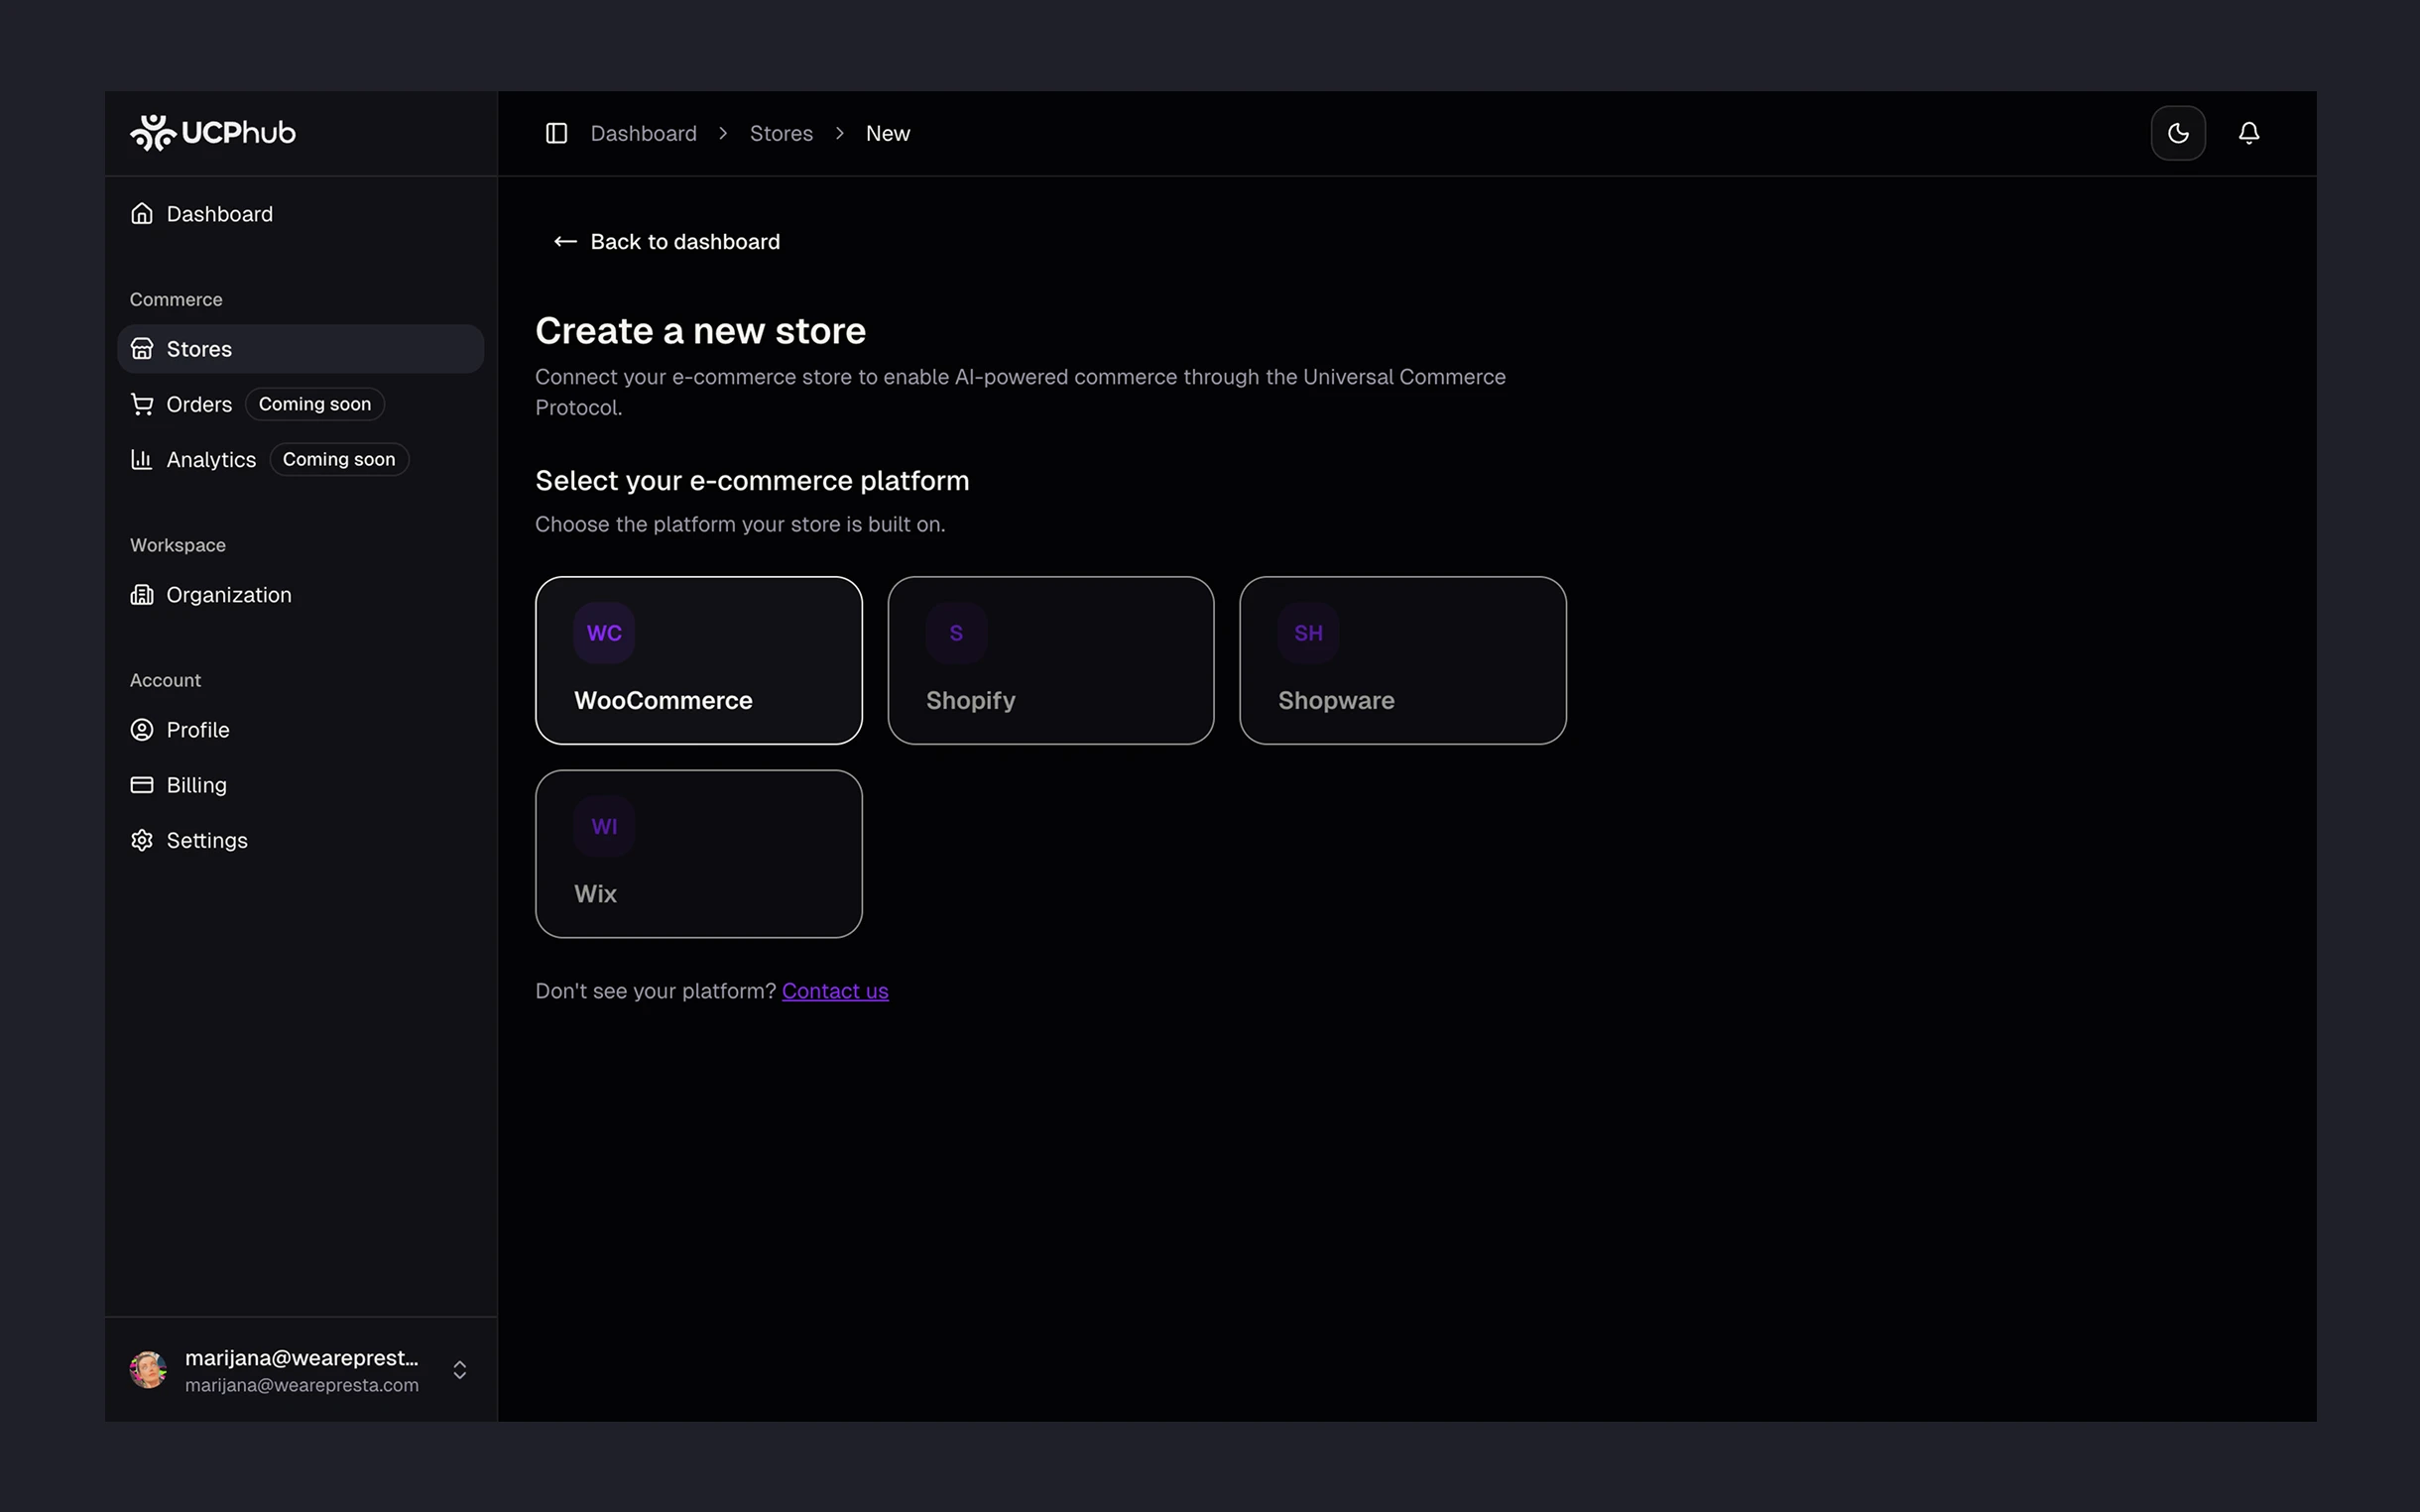
Task: Click the S badge icon on Shopify
Action: point(956,633)
